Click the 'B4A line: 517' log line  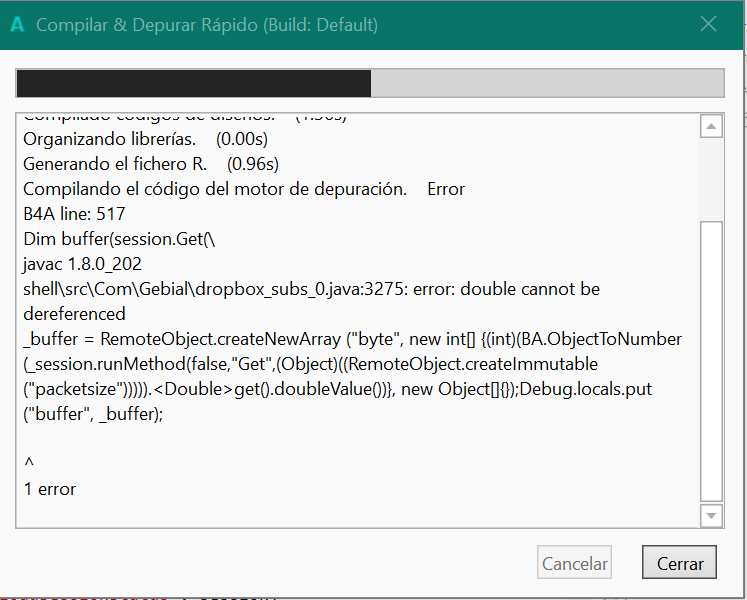[x=74, y=214]
